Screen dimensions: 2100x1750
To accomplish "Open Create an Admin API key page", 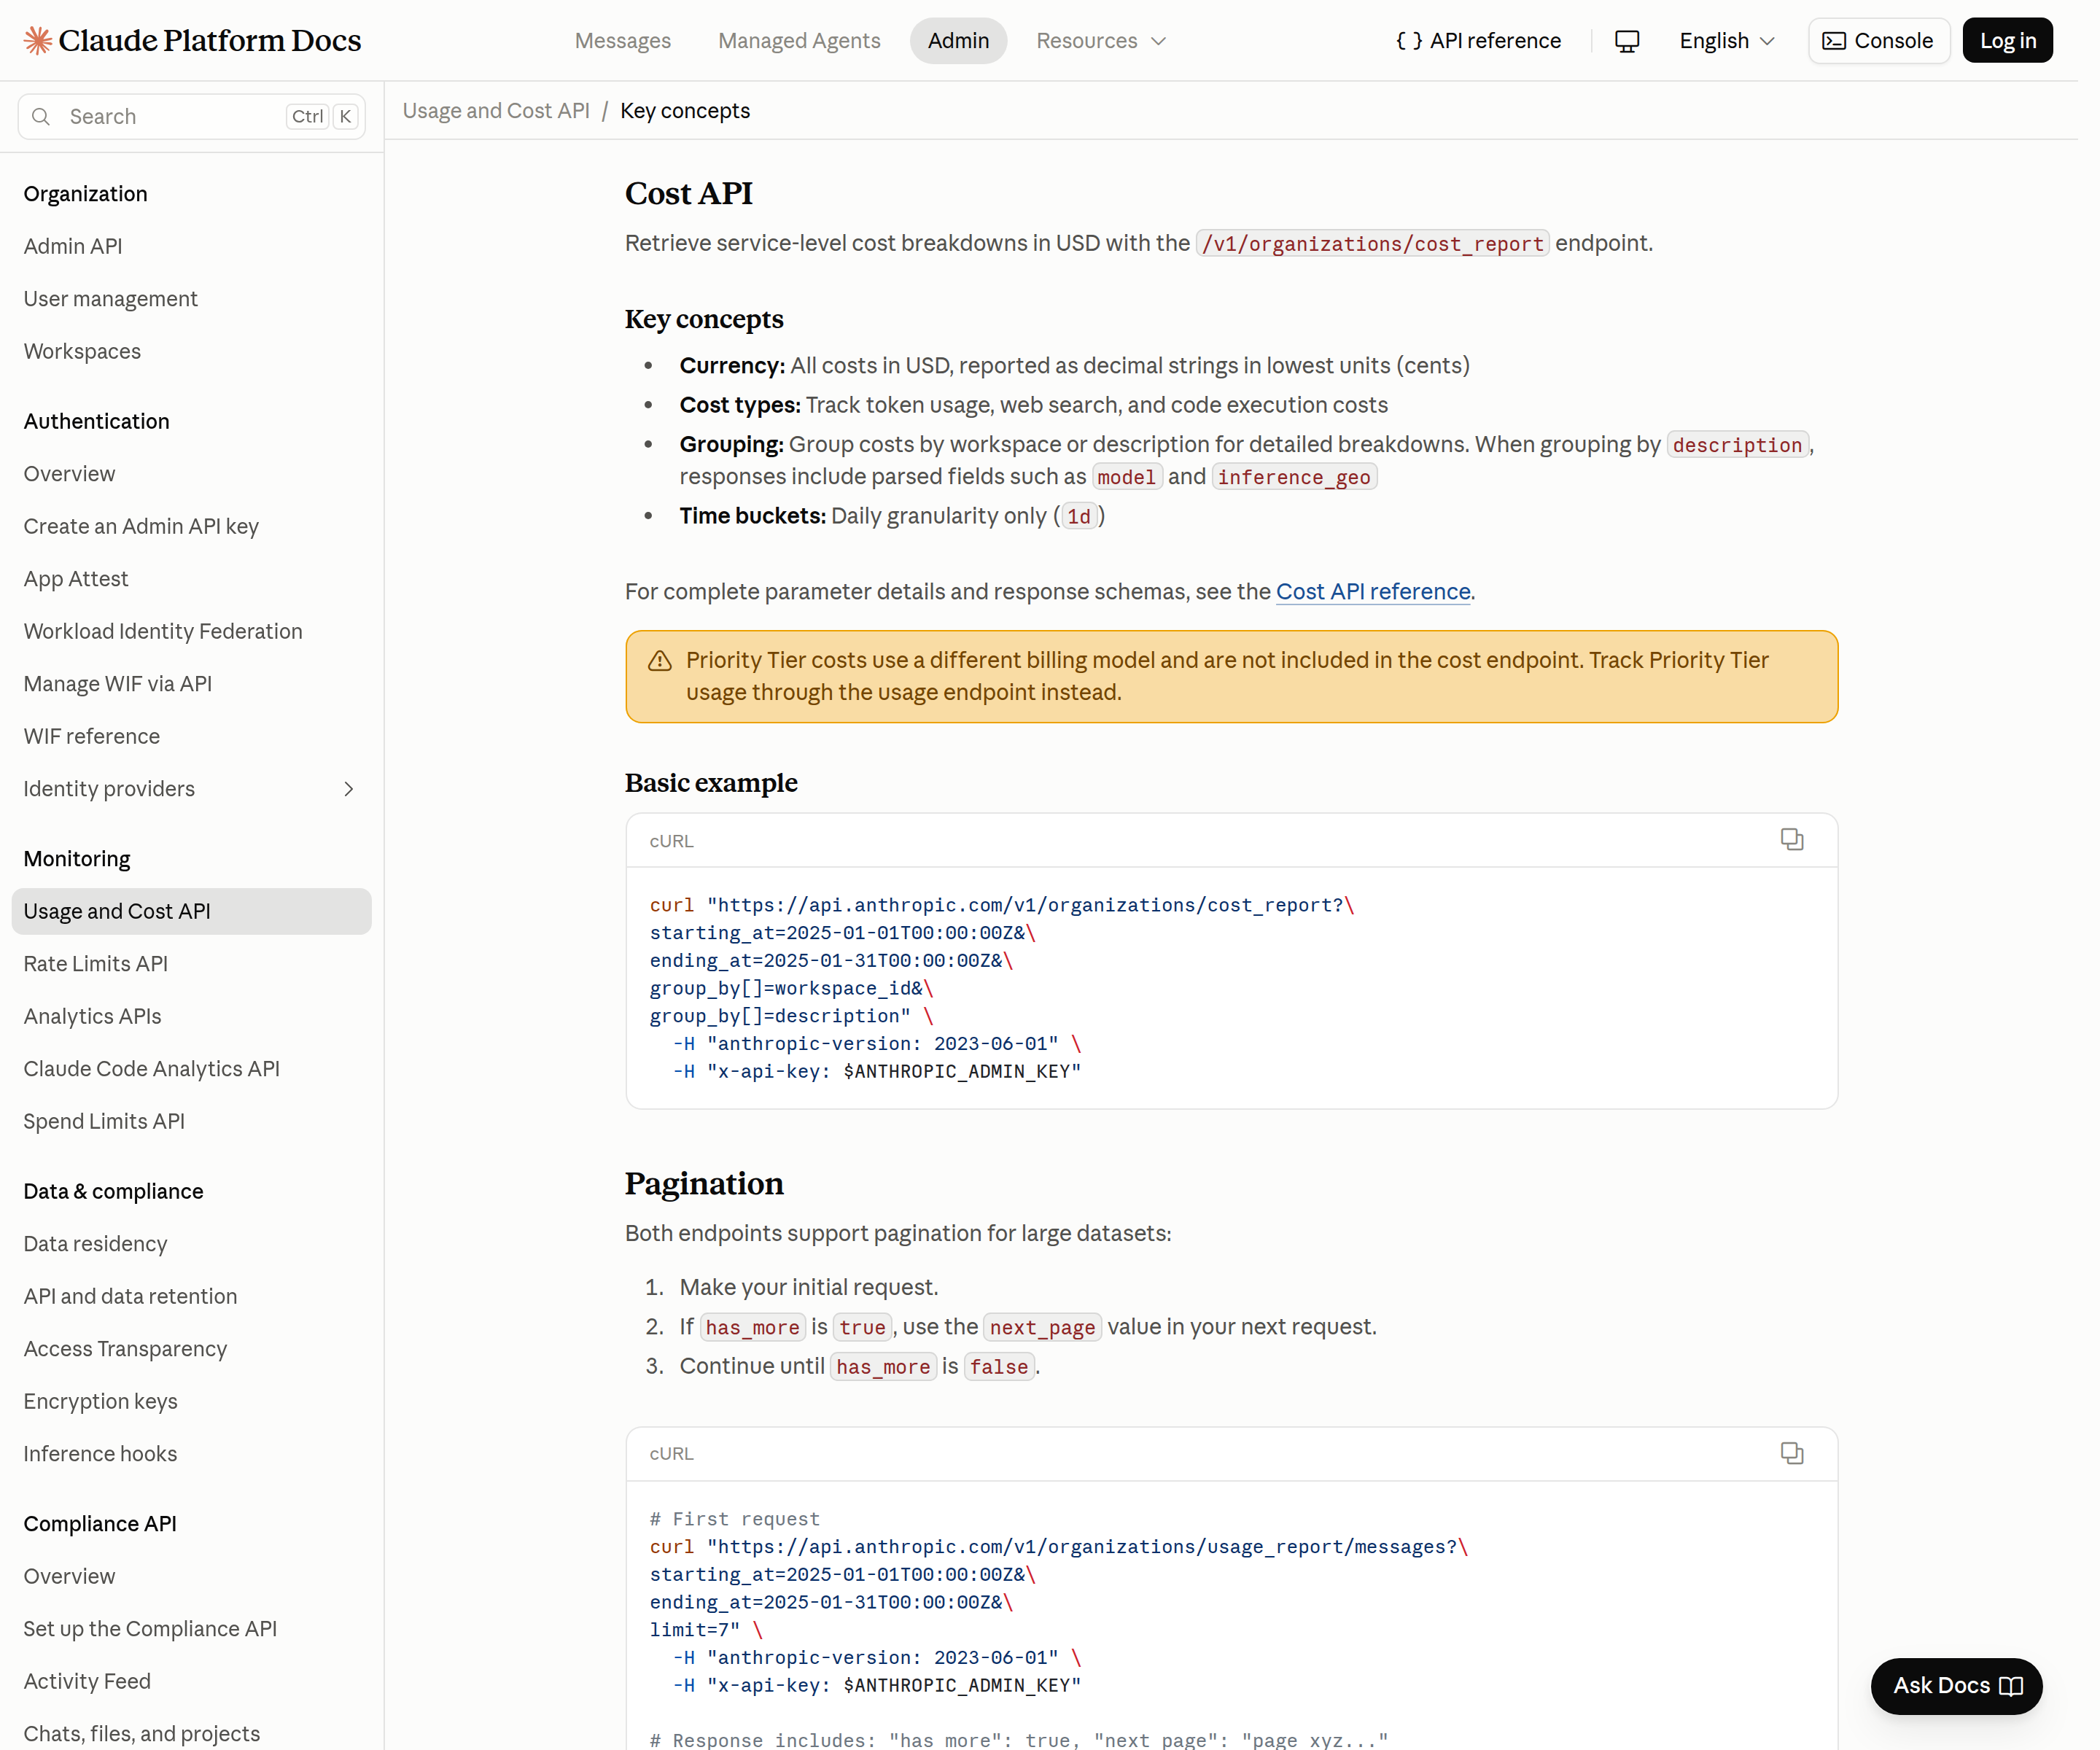I will (143, 532).
